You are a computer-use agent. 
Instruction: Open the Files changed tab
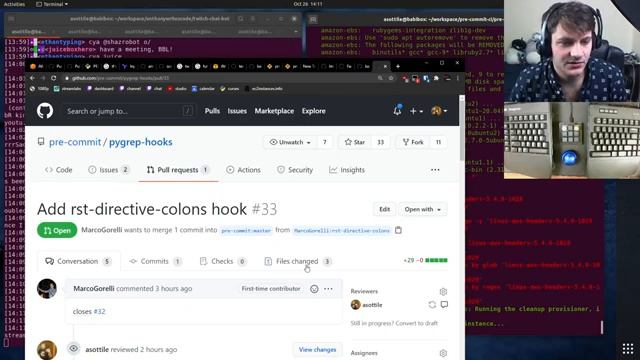pos(298,261)
